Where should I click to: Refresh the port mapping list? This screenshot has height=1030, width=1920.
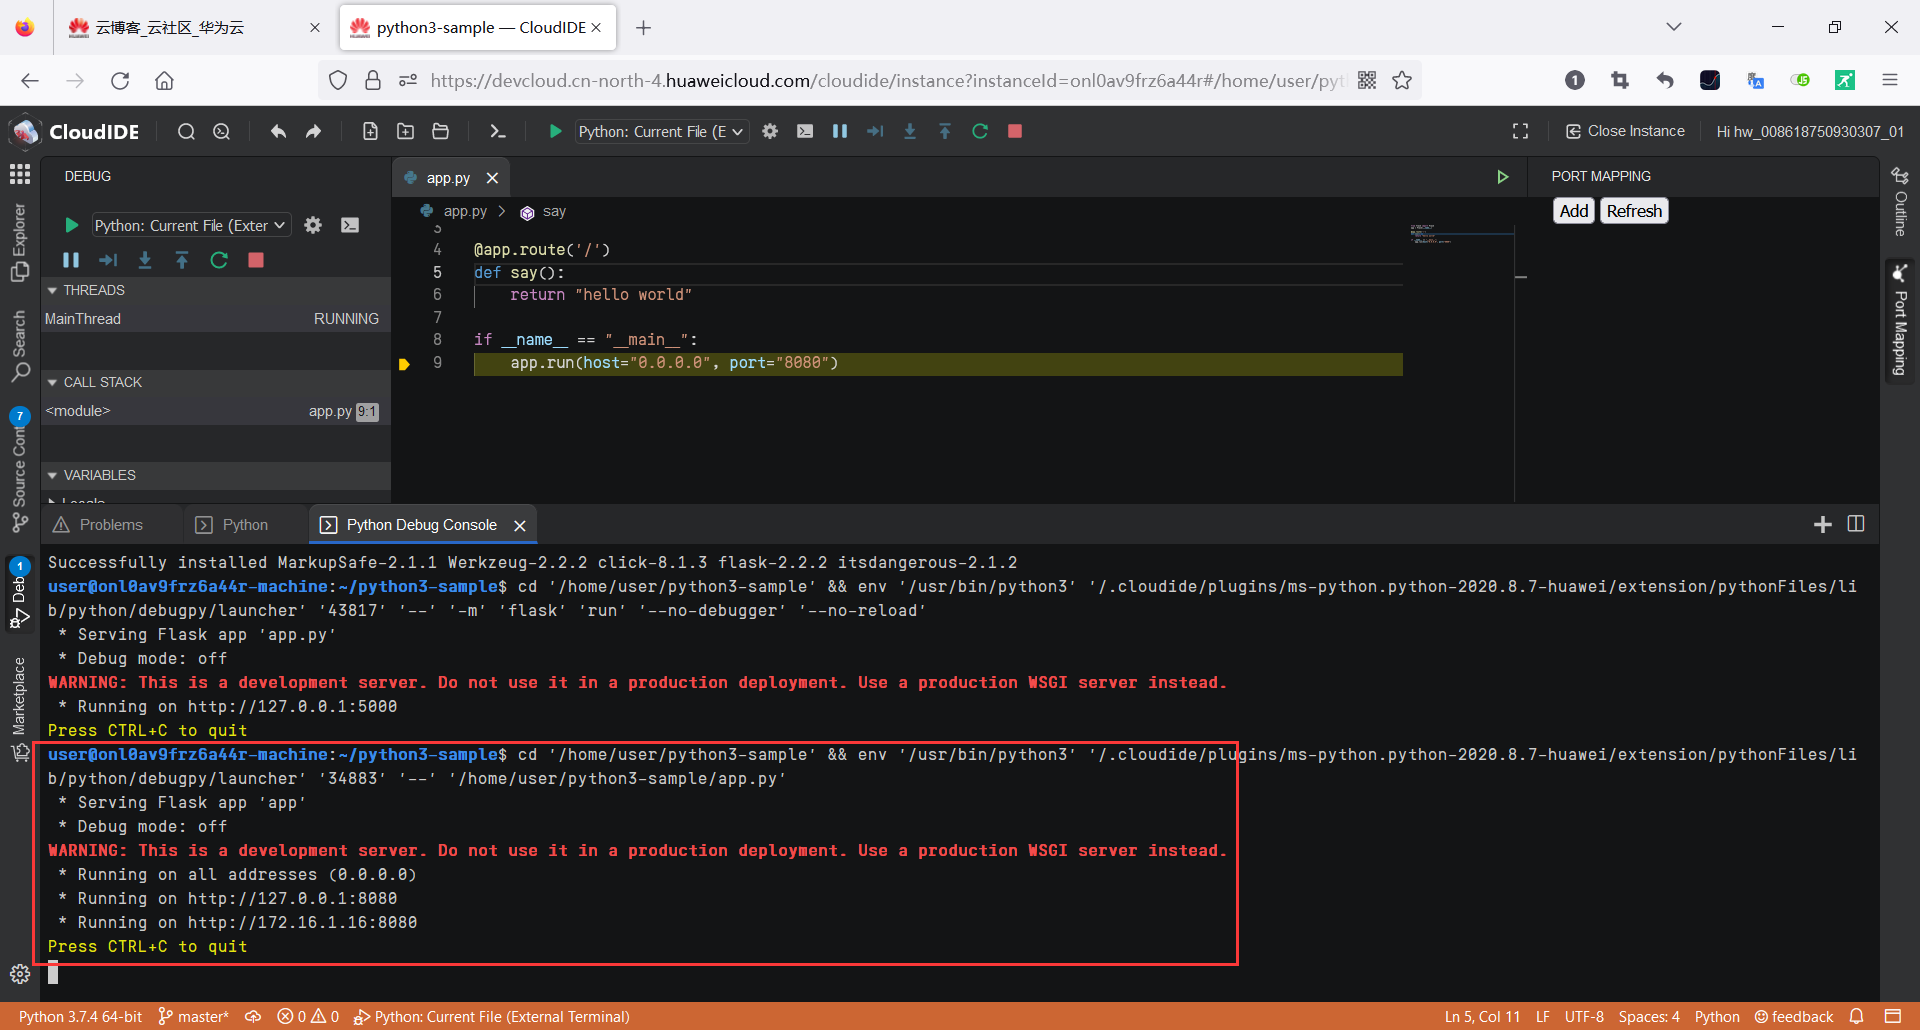pyautogui.click(x=1634, y=211)
